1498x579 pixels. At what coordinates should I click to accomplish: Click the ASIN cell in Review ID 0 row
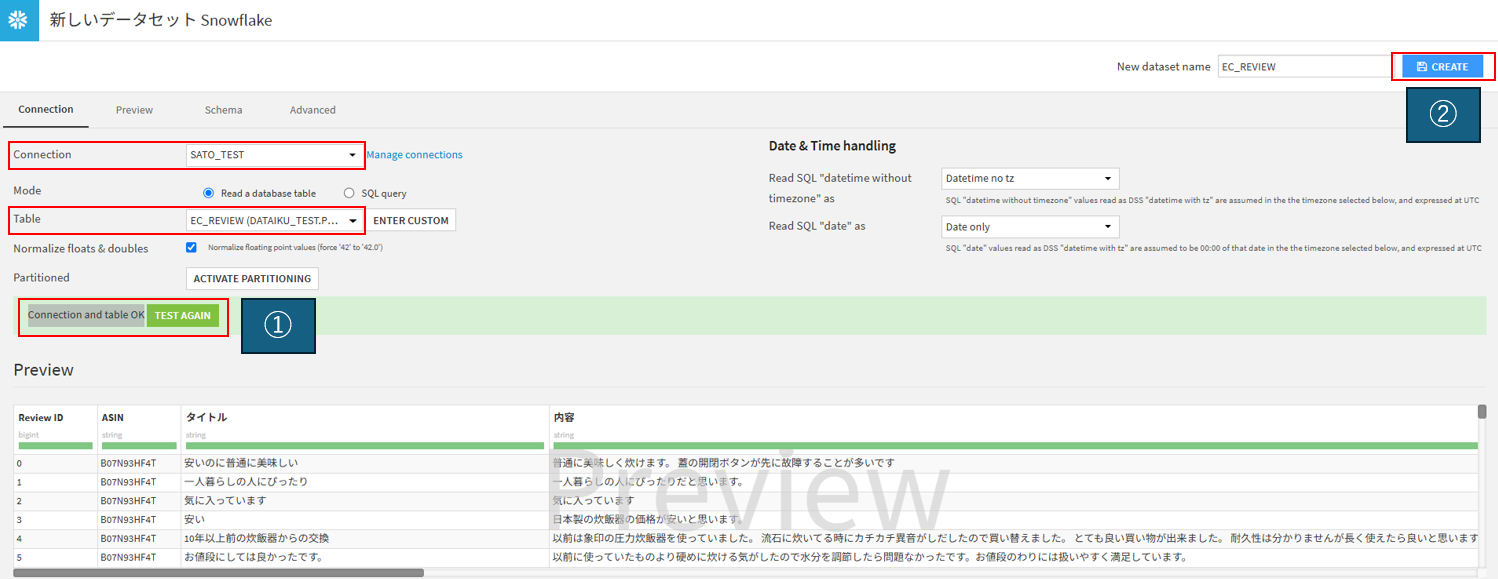tap(138, 463)
